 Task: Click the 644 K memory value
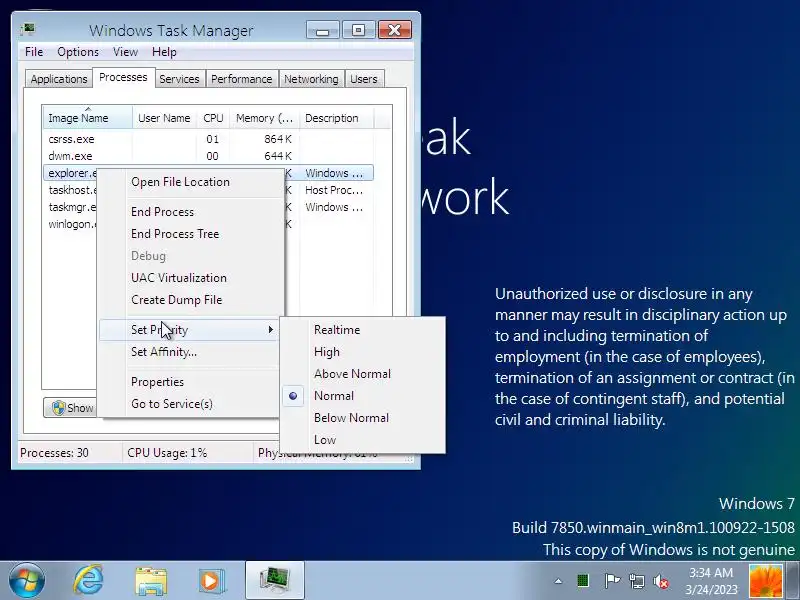point(278,156)
